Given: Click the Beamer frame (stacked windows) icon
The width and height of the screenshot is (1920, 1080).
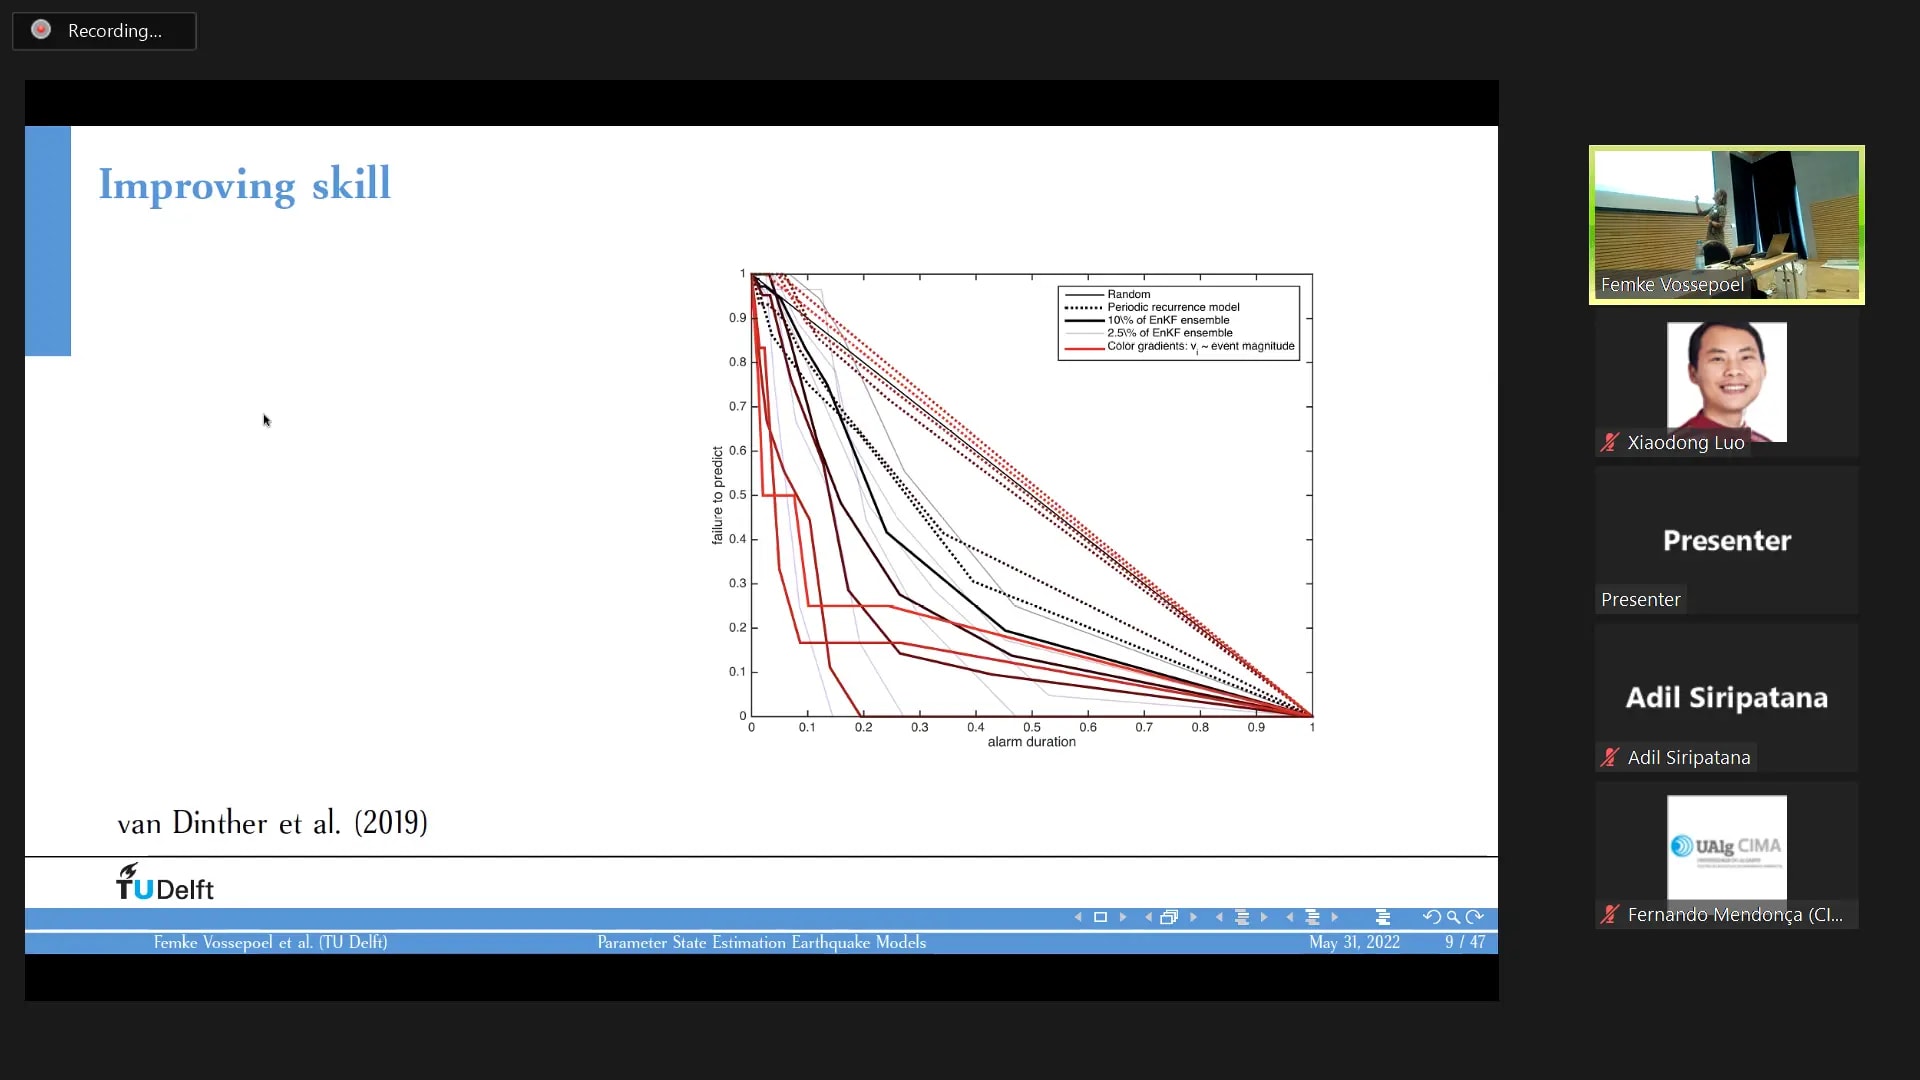Looking at the screenshot, I should click(x=1169, y=917).
